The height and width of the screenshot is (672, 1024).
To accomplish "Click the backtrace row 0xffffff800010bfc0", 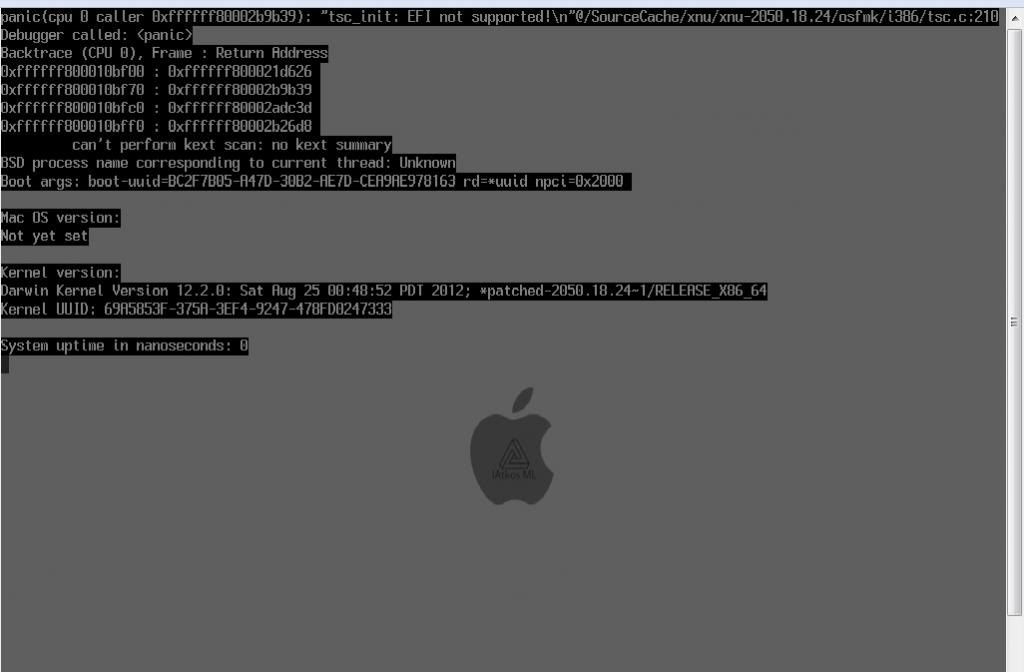I will 156,108.
